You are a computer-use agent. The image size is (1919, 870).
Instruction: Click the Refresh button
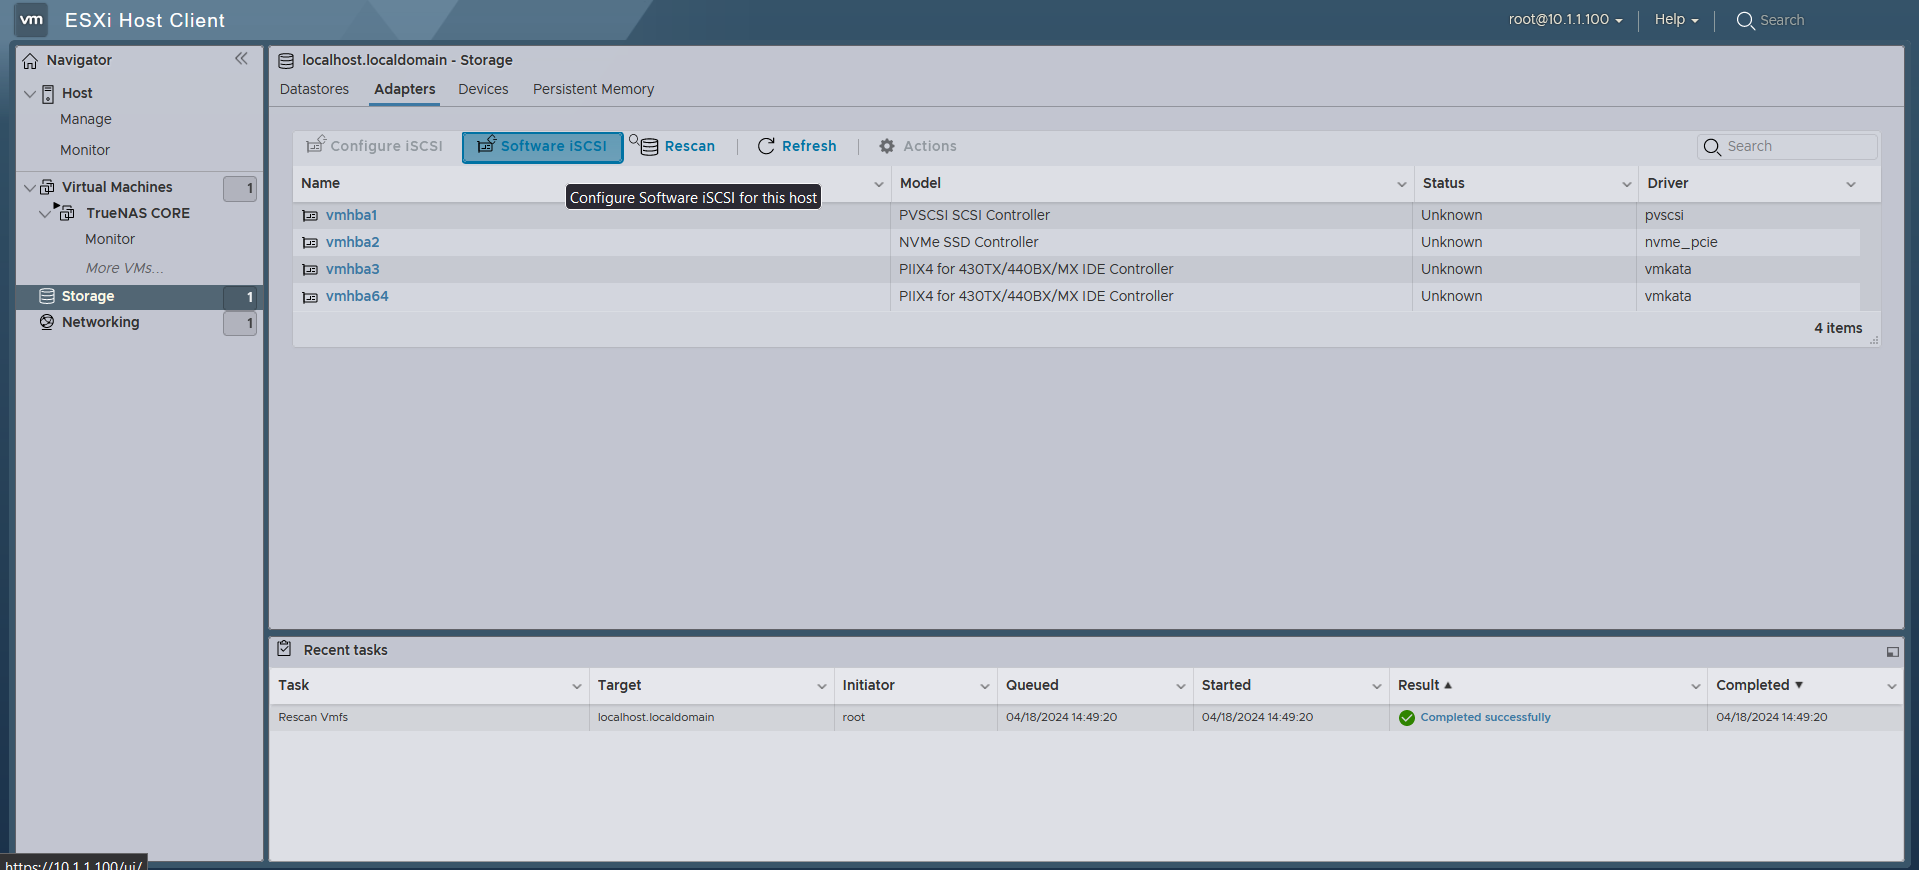[797, 146]
